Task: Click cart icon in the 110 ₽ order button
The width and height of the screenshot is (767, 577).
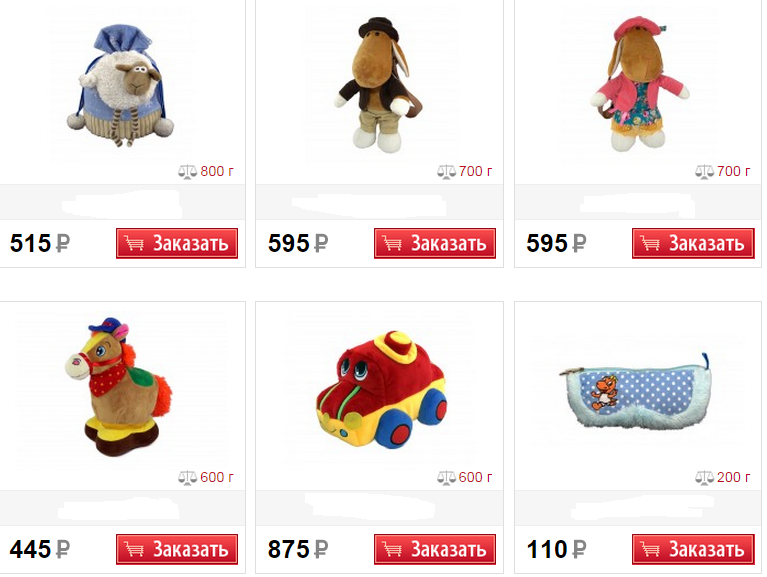Action: 650,549
